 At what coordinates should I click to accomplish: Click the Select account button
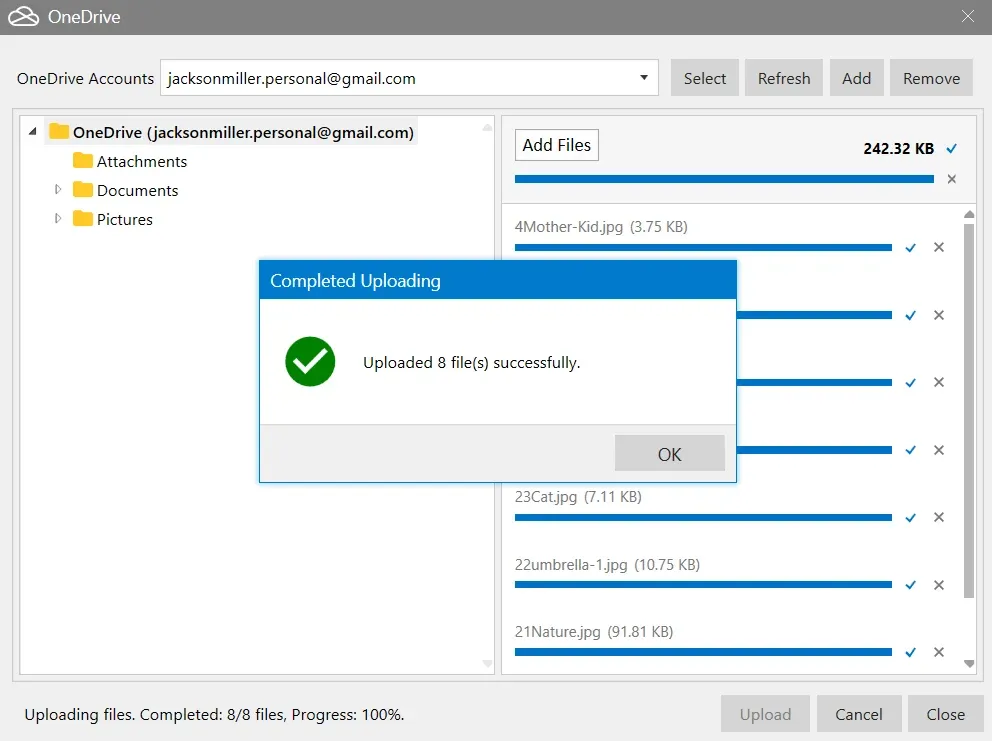point(705,78)
